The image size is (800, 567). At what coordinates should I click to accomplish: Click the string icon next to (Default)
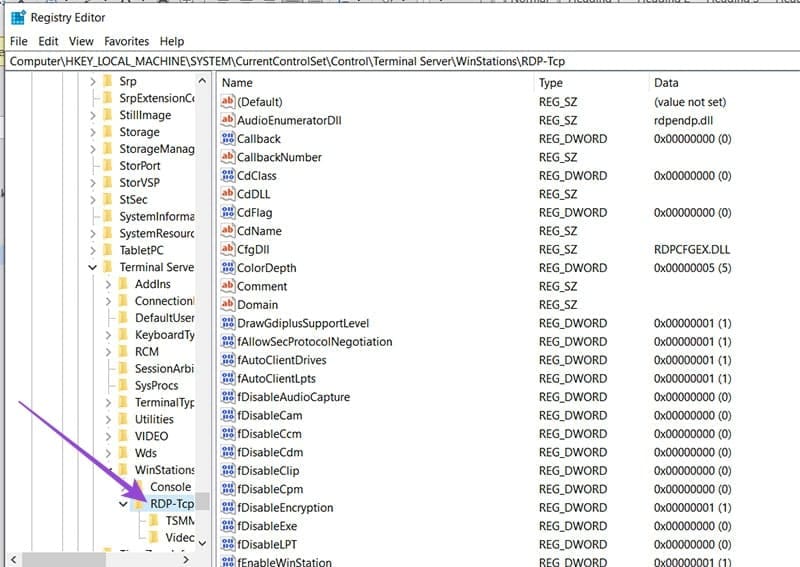[228, 101]
